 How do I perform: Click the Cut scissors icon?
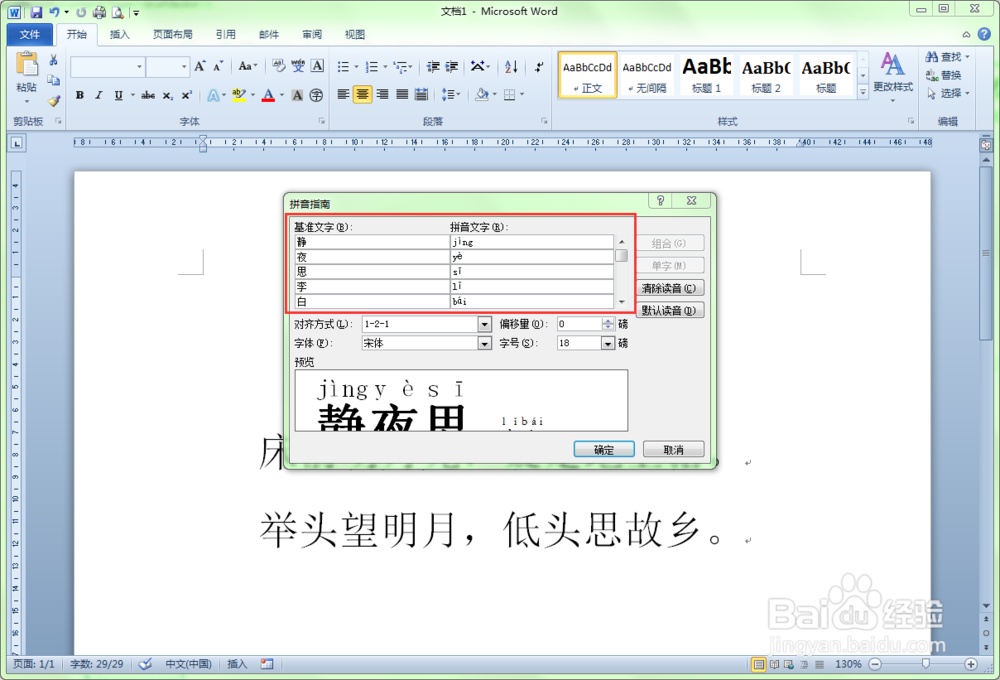point(54,60)
